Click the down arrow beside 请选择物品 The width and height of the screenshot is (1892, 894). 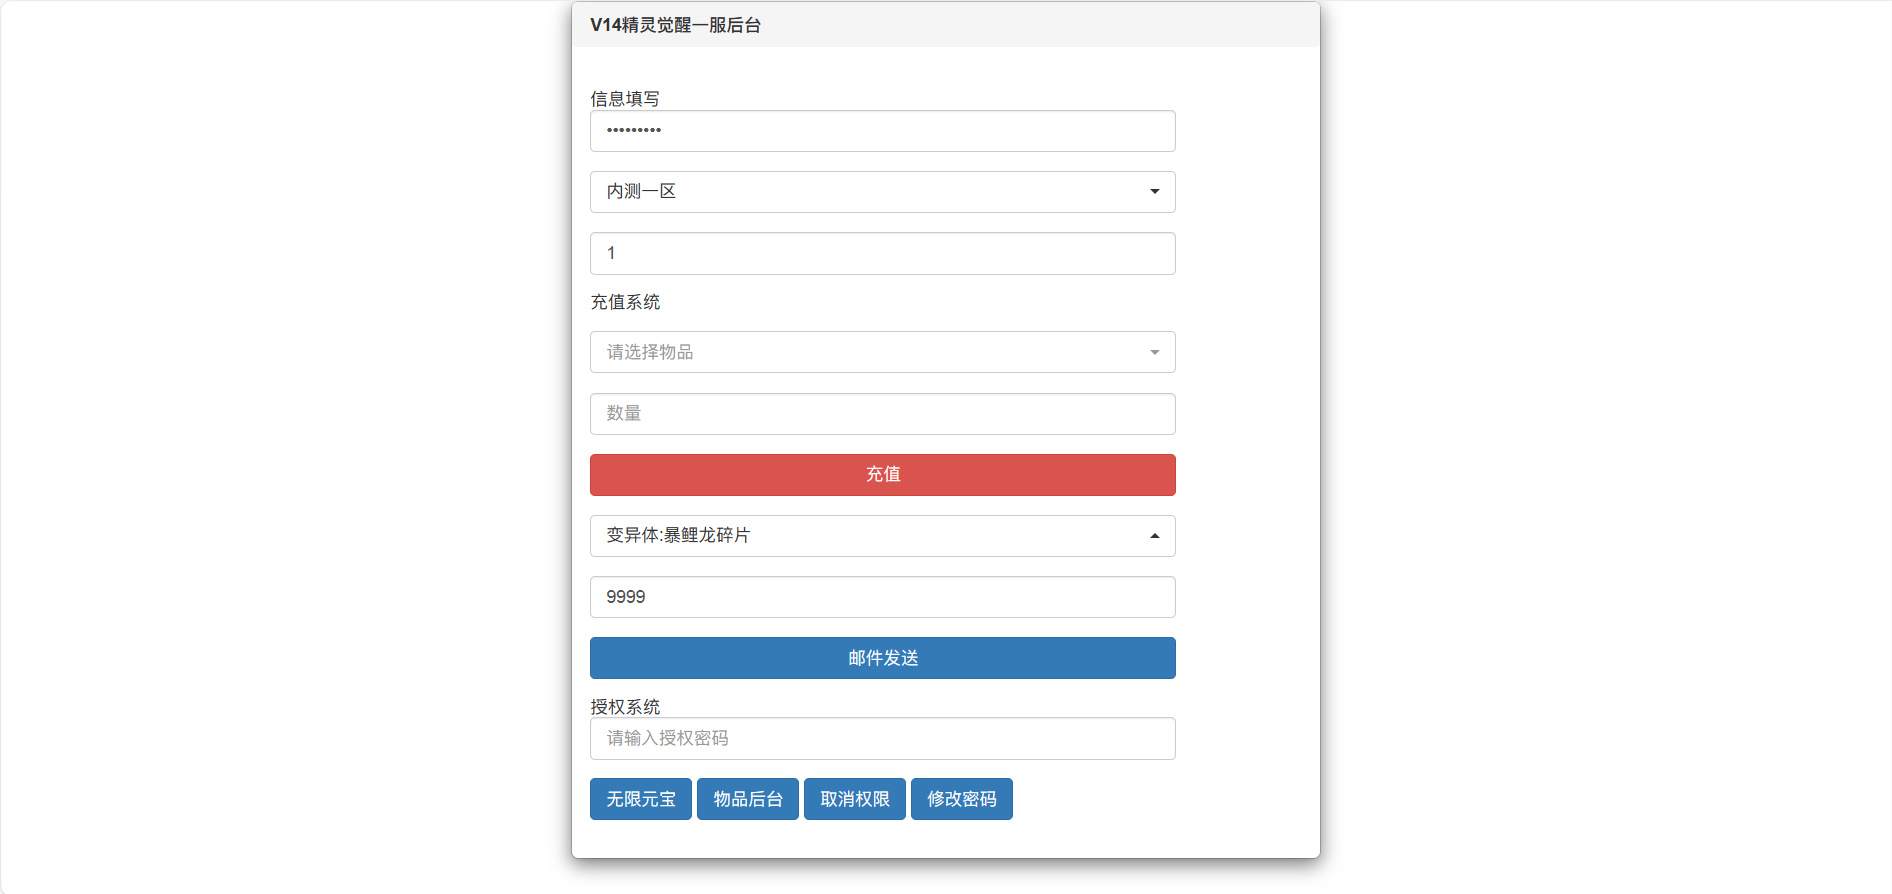pos(1154,352)
